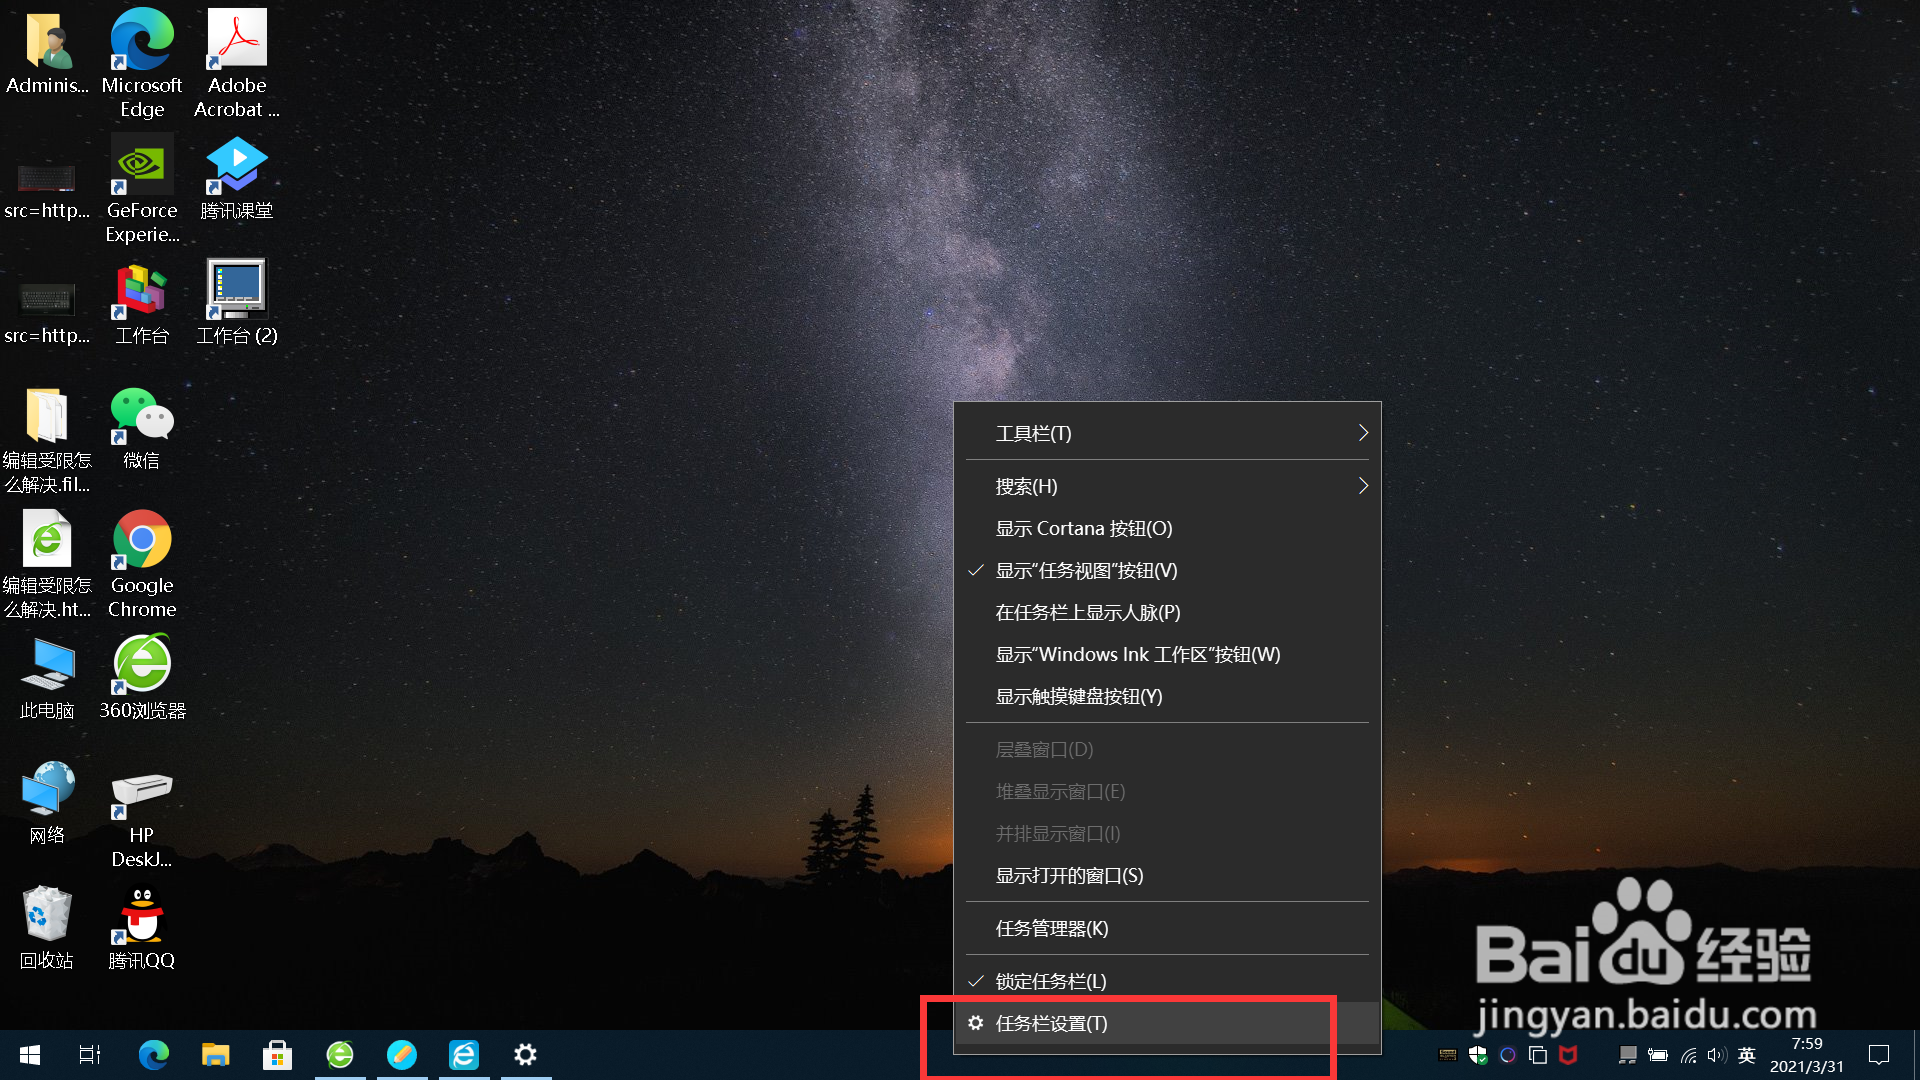Open 任务栏设置 from the context menu
The width and height of the screenshot is (1920, 1080).
point(1050,1023)
